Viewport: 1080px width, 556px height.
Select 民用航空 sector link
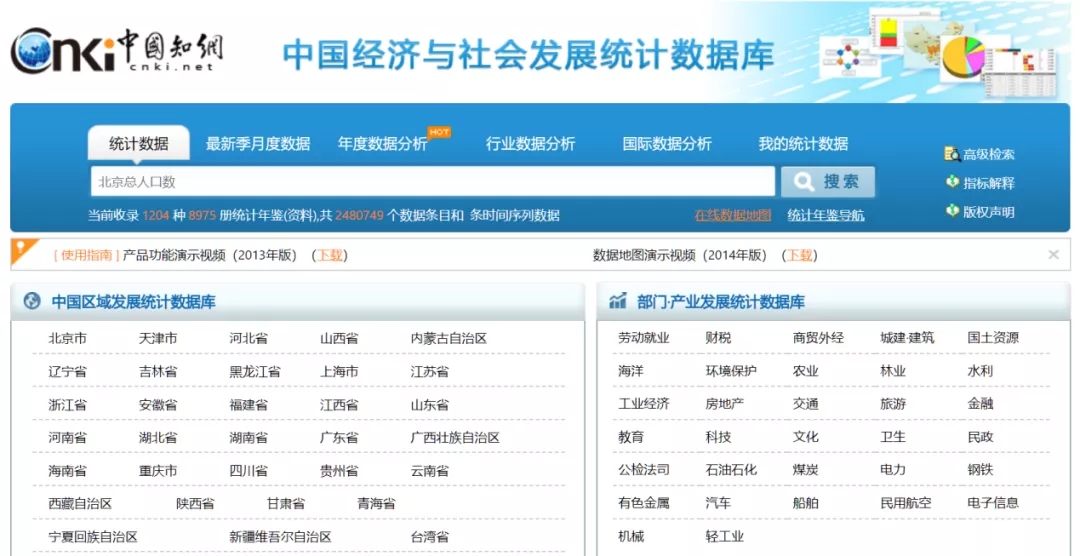coord(906,503)
